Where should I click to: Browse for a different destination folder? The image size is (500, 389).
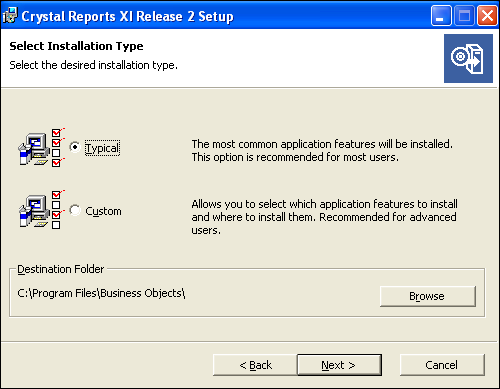point(428,296)
